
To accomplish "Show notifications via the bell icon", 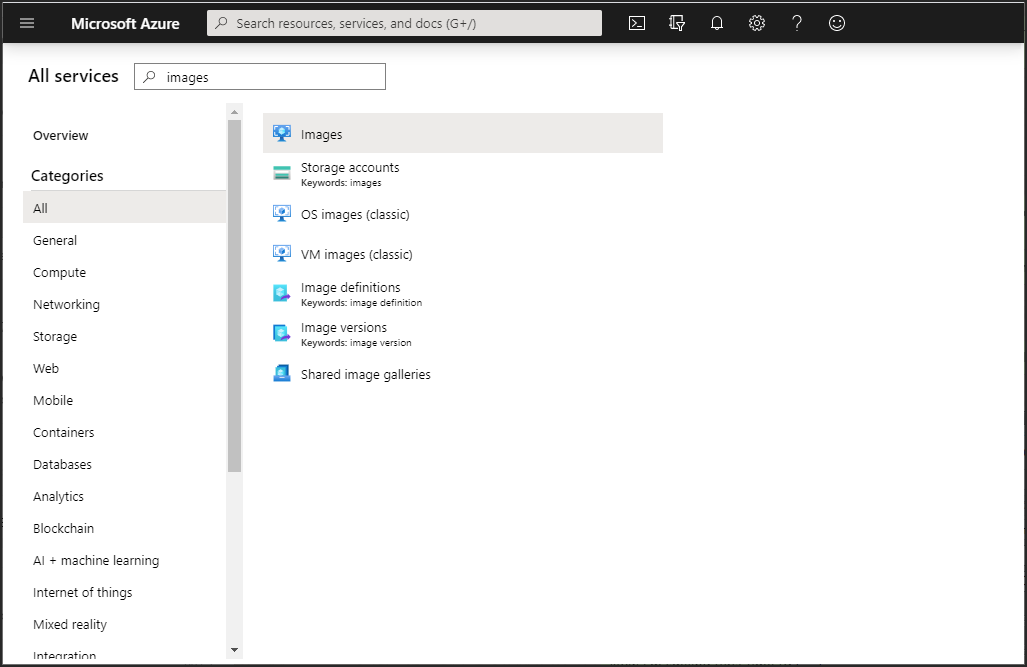I will click(x=717, y=24).
